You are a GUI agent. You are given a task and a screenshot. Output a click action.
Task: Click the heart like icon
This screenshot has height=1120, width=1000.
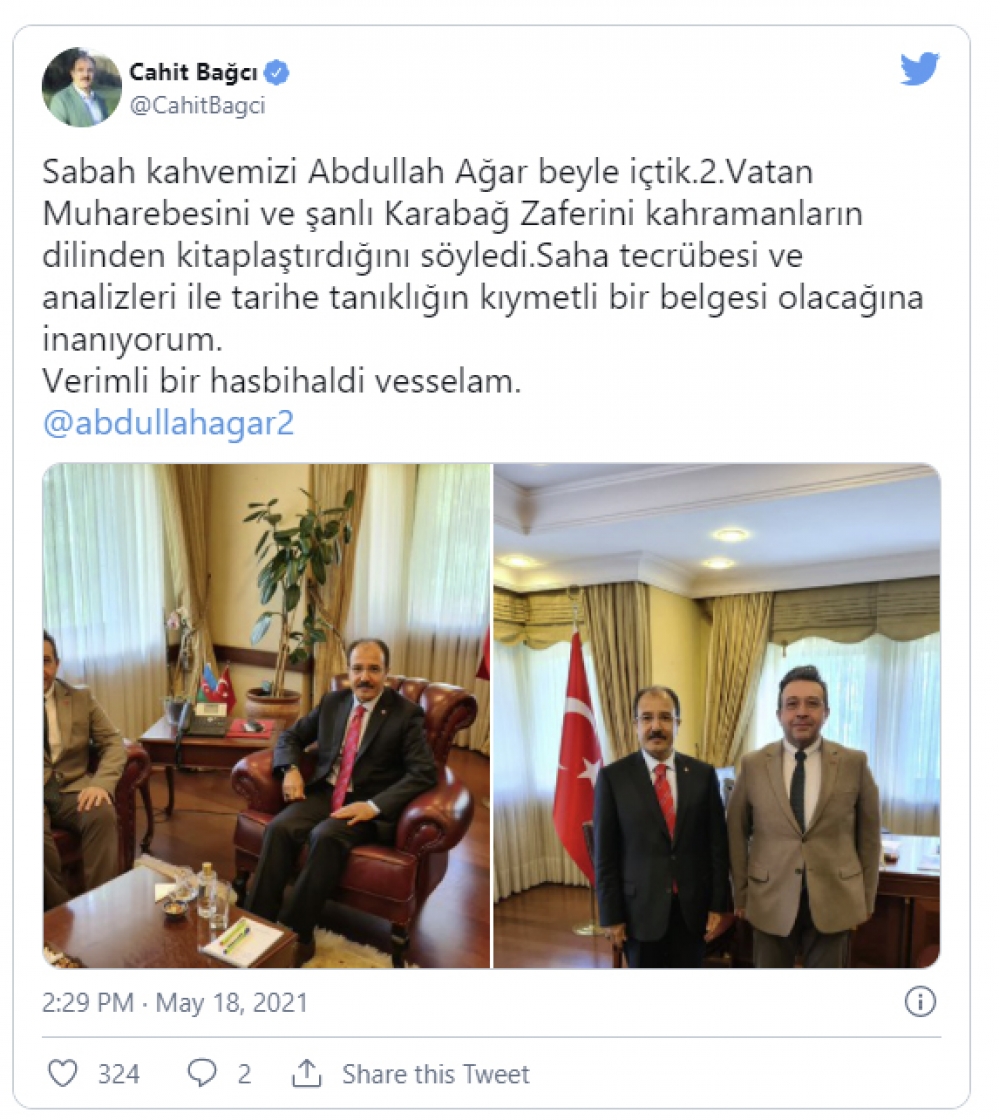click(62, 1074)
